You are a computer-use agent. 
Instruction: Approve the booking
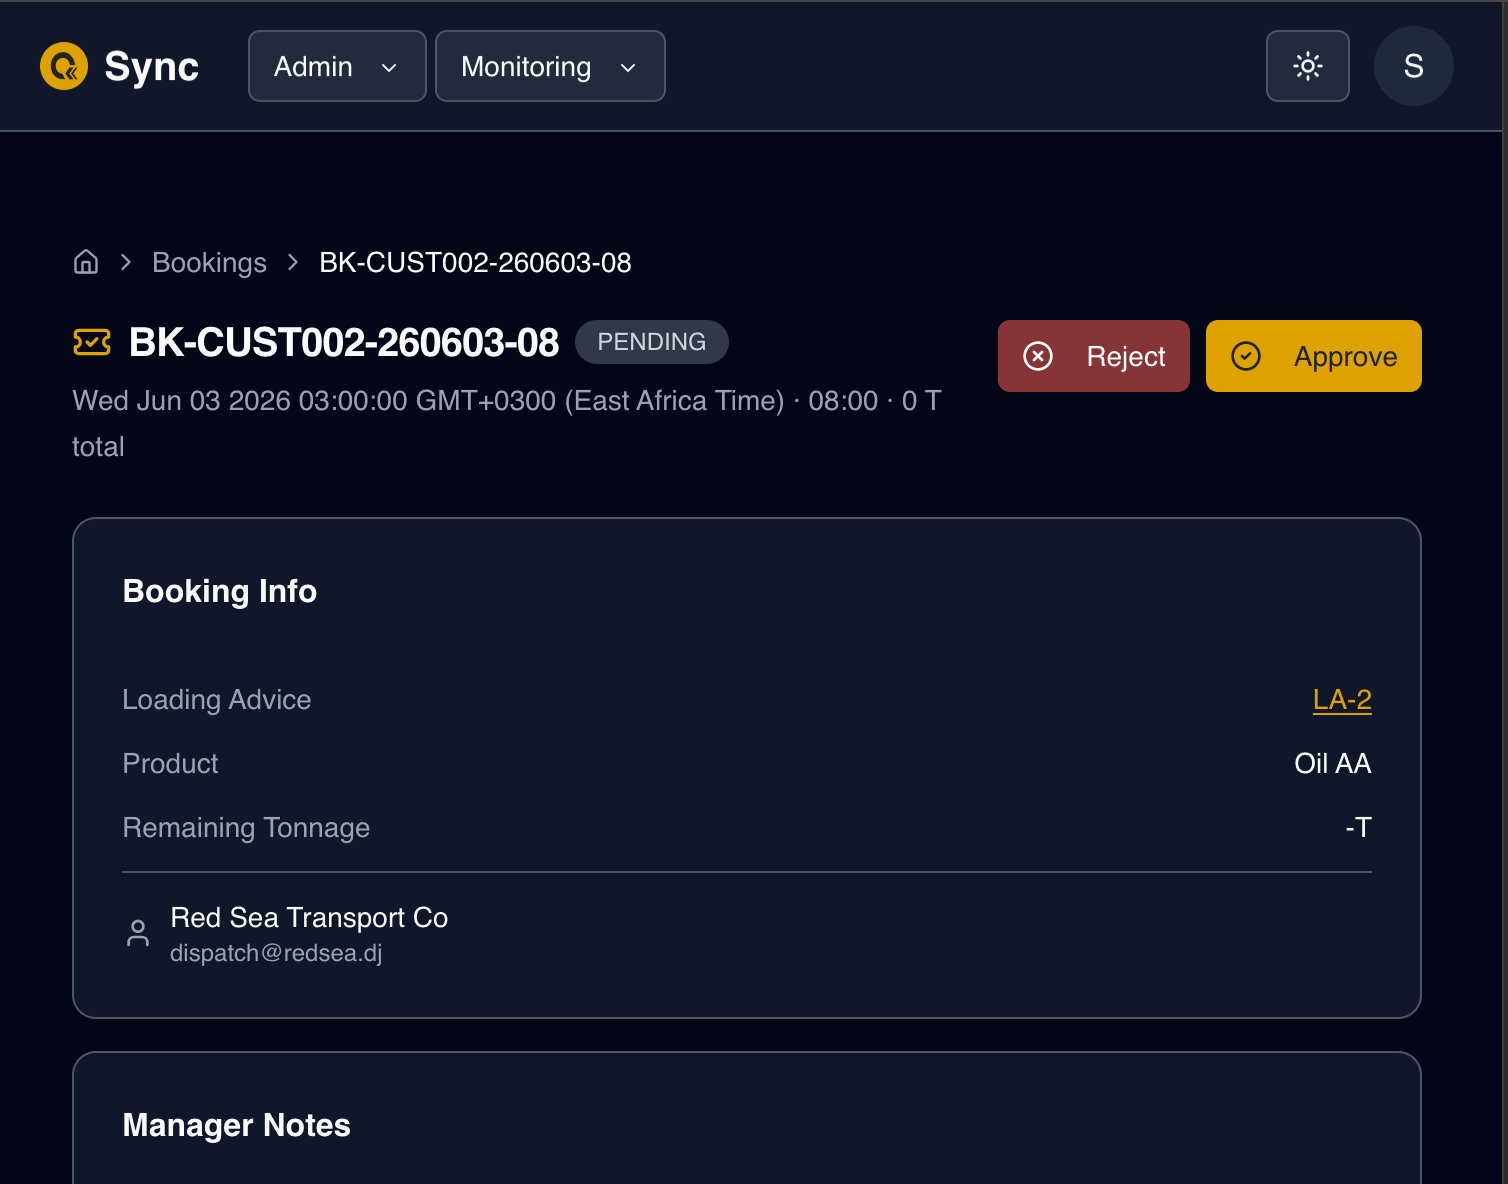pyautogui.click(x=1314, y=356)
